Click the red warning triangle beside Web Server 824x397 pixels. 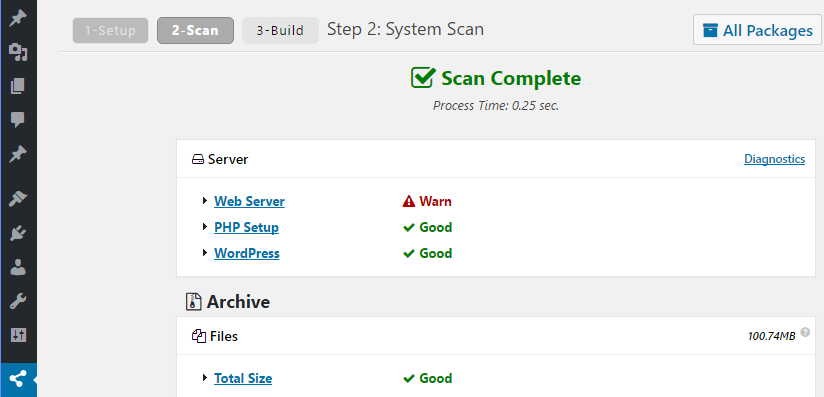click(x=409, y=201)
